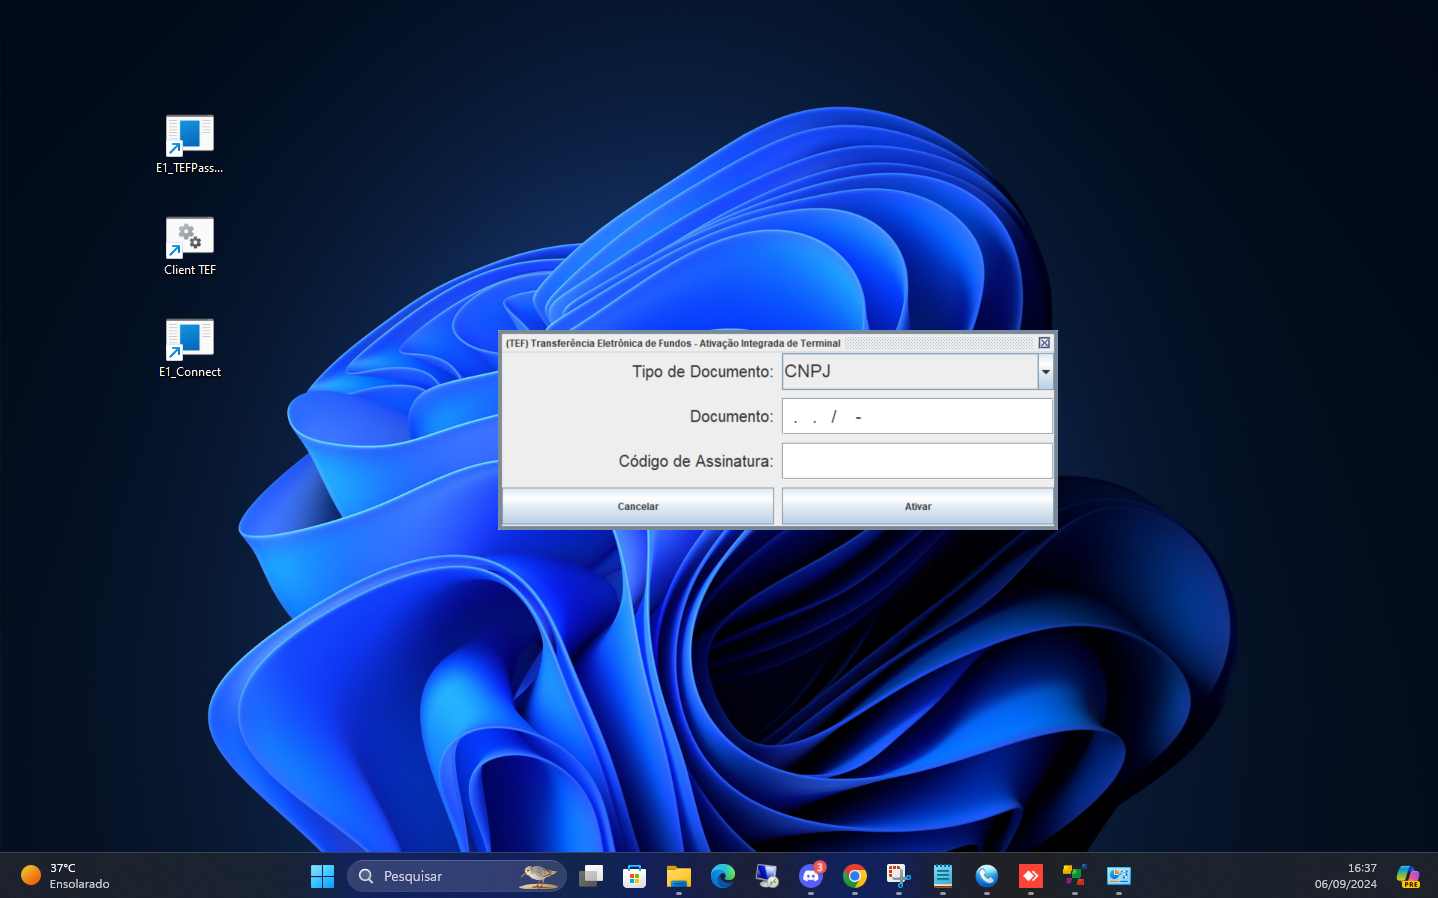The width and height of the screenshot is (1438, 898).
Task: Open Task View from the taskbar
Action: coord(591,876)
